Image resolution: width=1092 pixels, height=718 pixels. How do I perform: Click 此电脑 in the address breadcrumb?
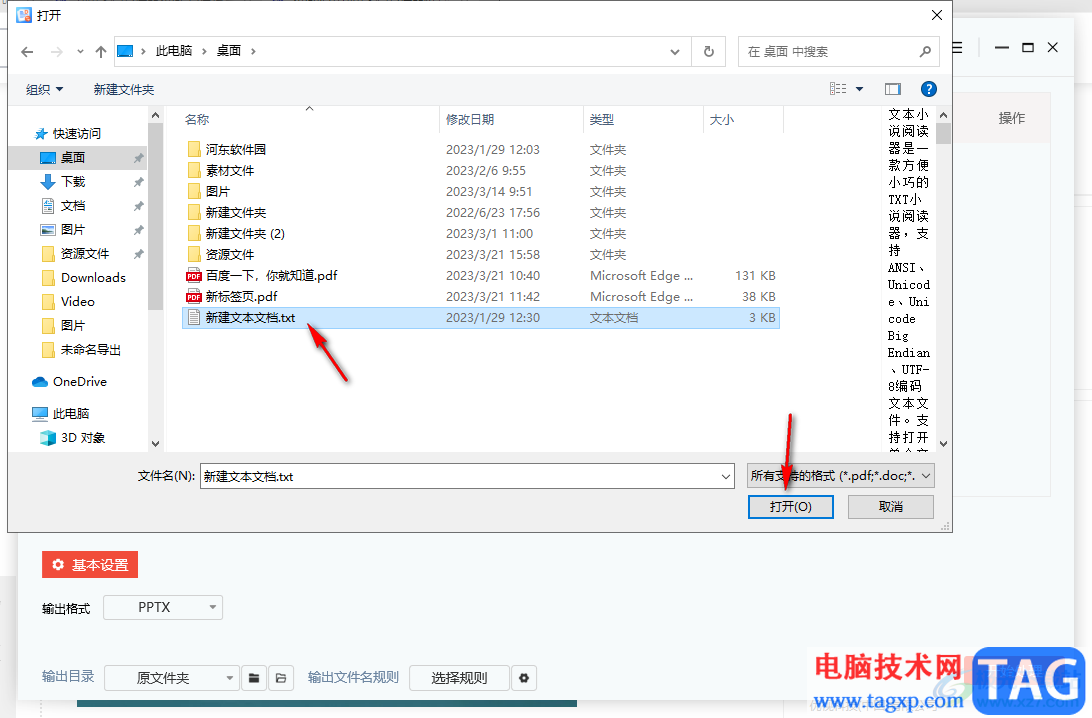[173, 51]
